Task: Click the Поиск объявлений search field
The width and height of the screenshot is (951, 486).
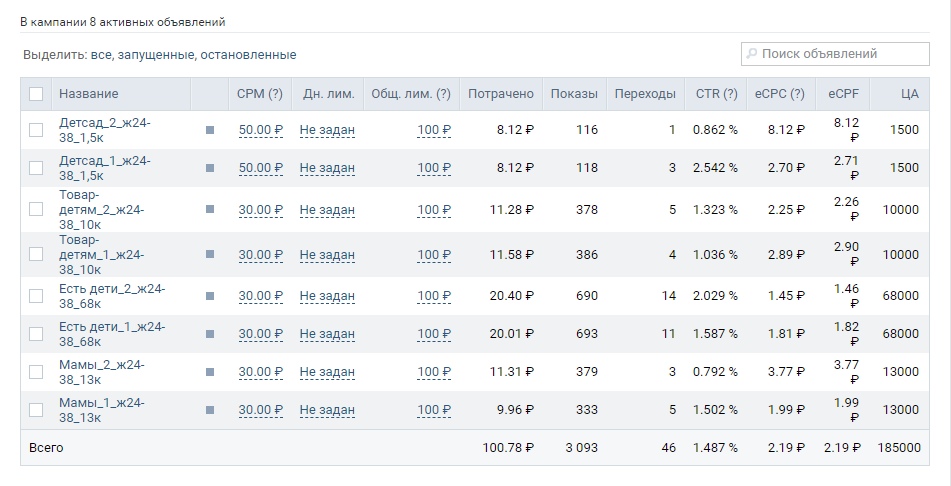Action: (835, 54)
